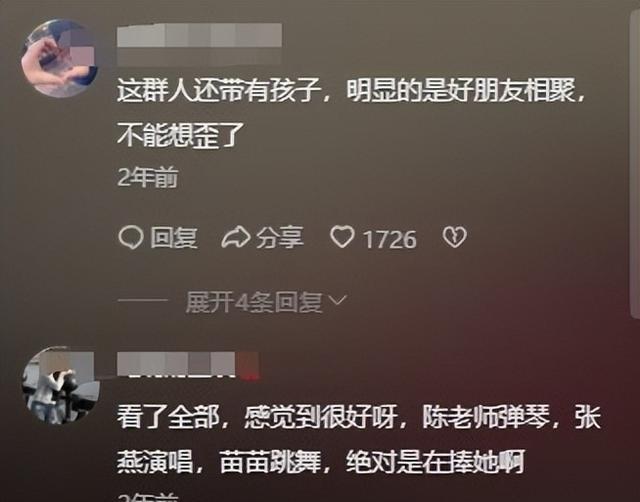Dislike the comment with the broken heart icon
This screenshot has width=640, height=502.
(x=454, y=237)
